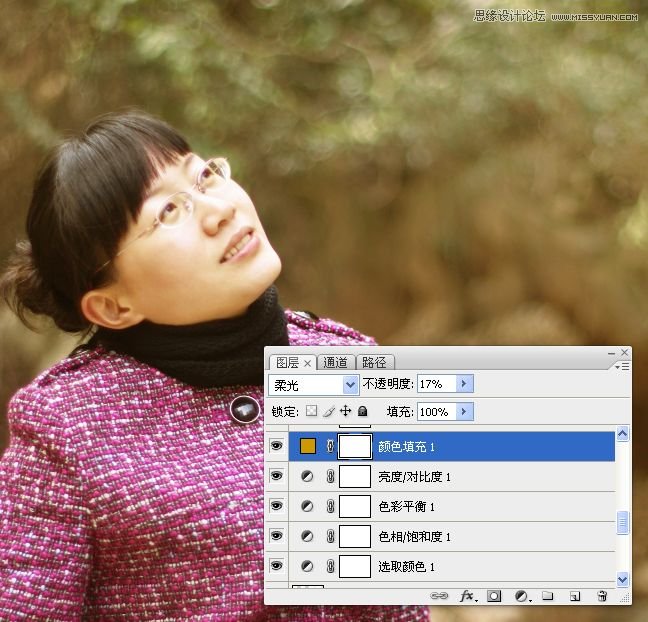The height and width of the screenshot is (622, 648).
Task: Click the mask link icon of 色彩平衡 1
Action: pos(330,506)
